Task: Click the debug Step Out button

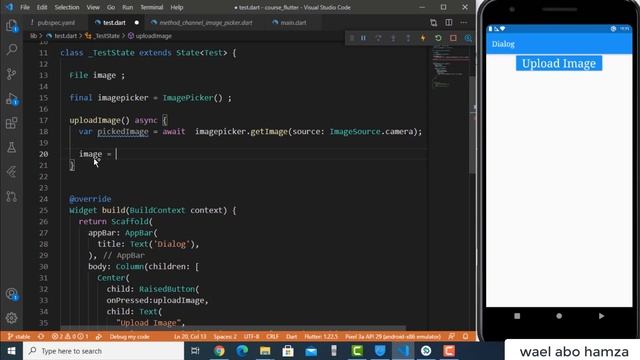Action: click(x=408, y=38)
